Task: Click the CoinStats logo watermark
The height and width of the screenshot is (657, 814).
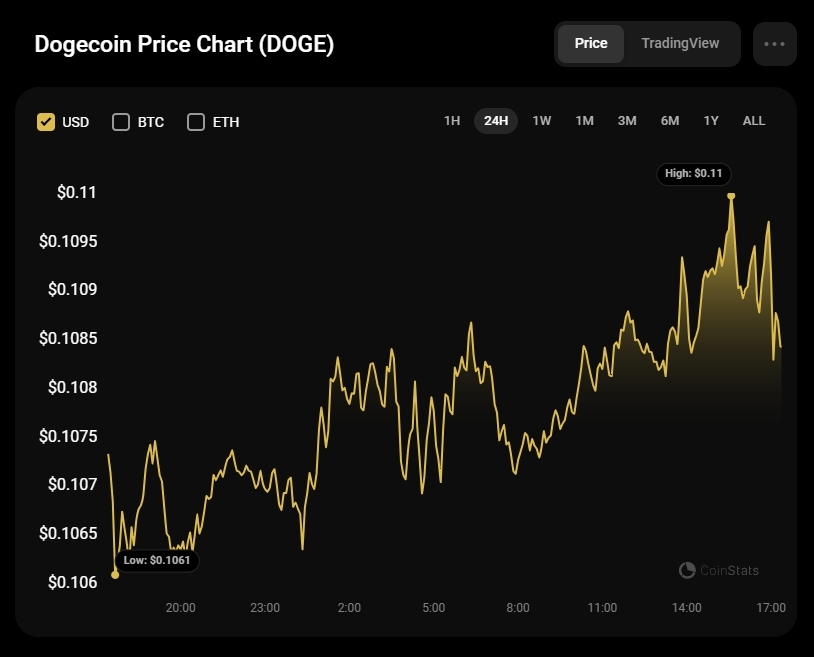Action: pyautogui.click(x=719, y=570)
